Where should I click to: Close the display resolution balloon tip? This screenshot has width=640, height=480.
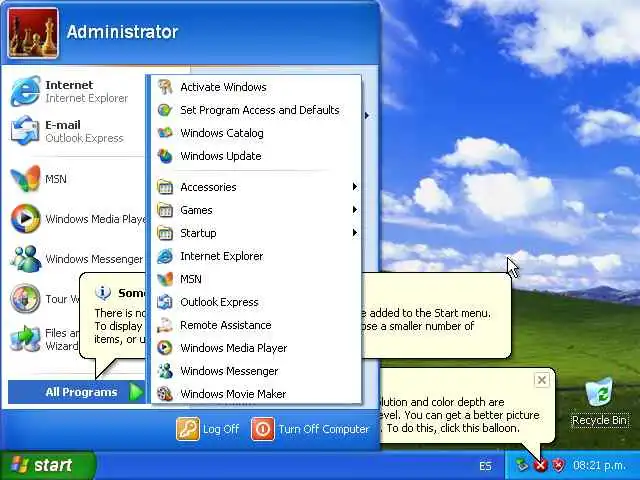[x=541, y=380]
